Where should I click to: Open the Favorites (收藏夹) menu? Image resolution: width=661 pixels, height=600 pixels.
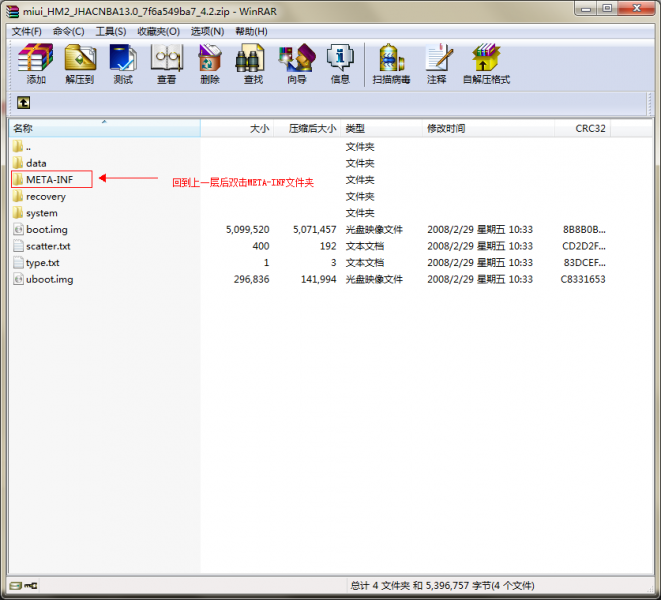click(x=159, y=32)
